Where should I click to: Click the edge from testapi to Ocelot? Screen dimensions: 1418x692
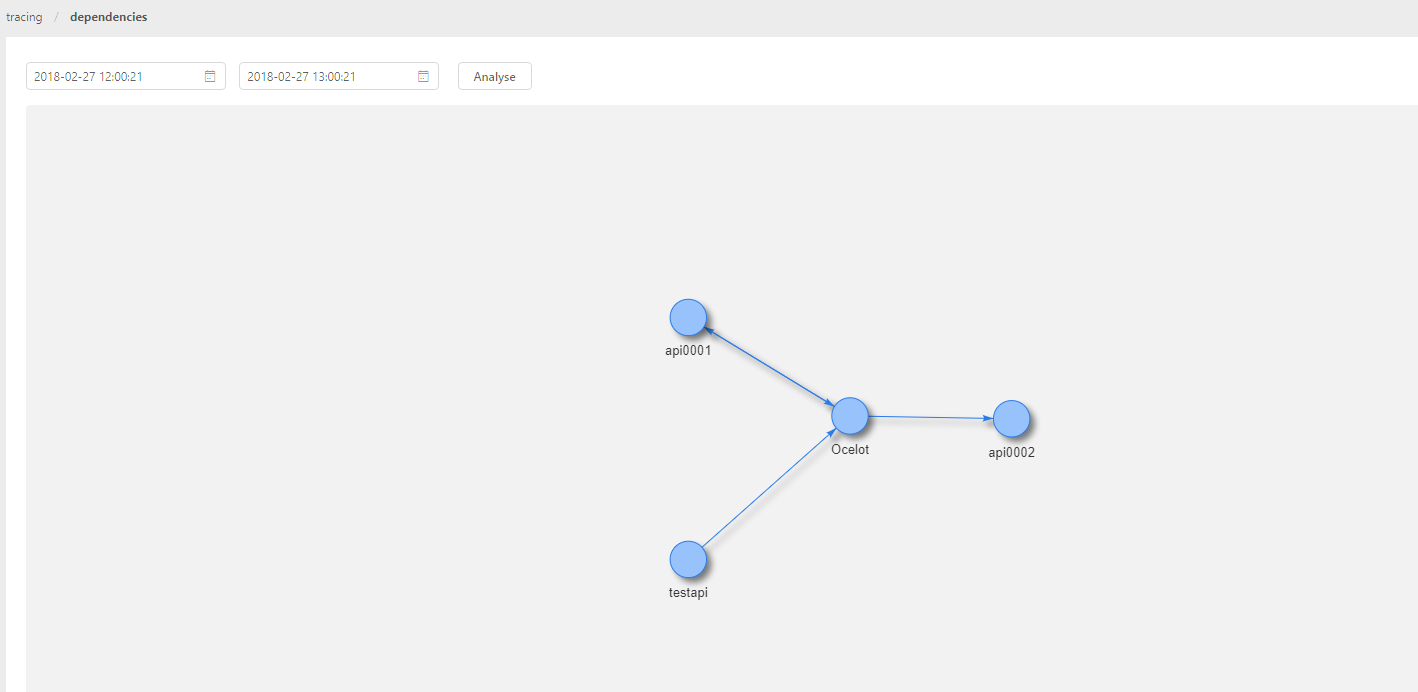click(768, 488)
